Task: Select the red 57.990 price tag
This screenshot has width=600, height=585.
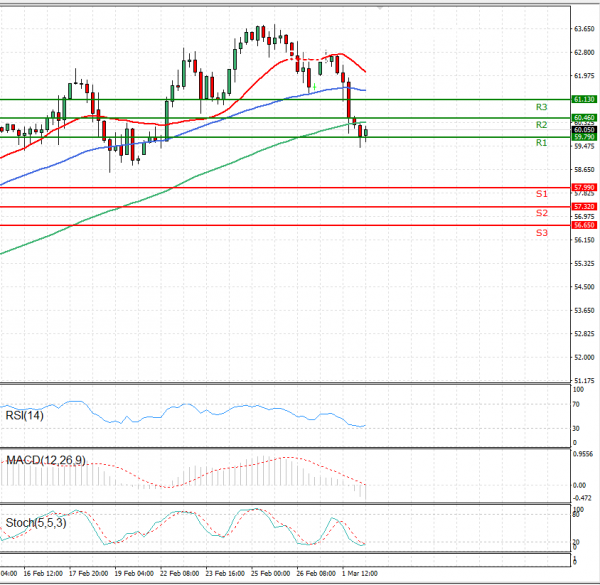Action: point(584,187)
